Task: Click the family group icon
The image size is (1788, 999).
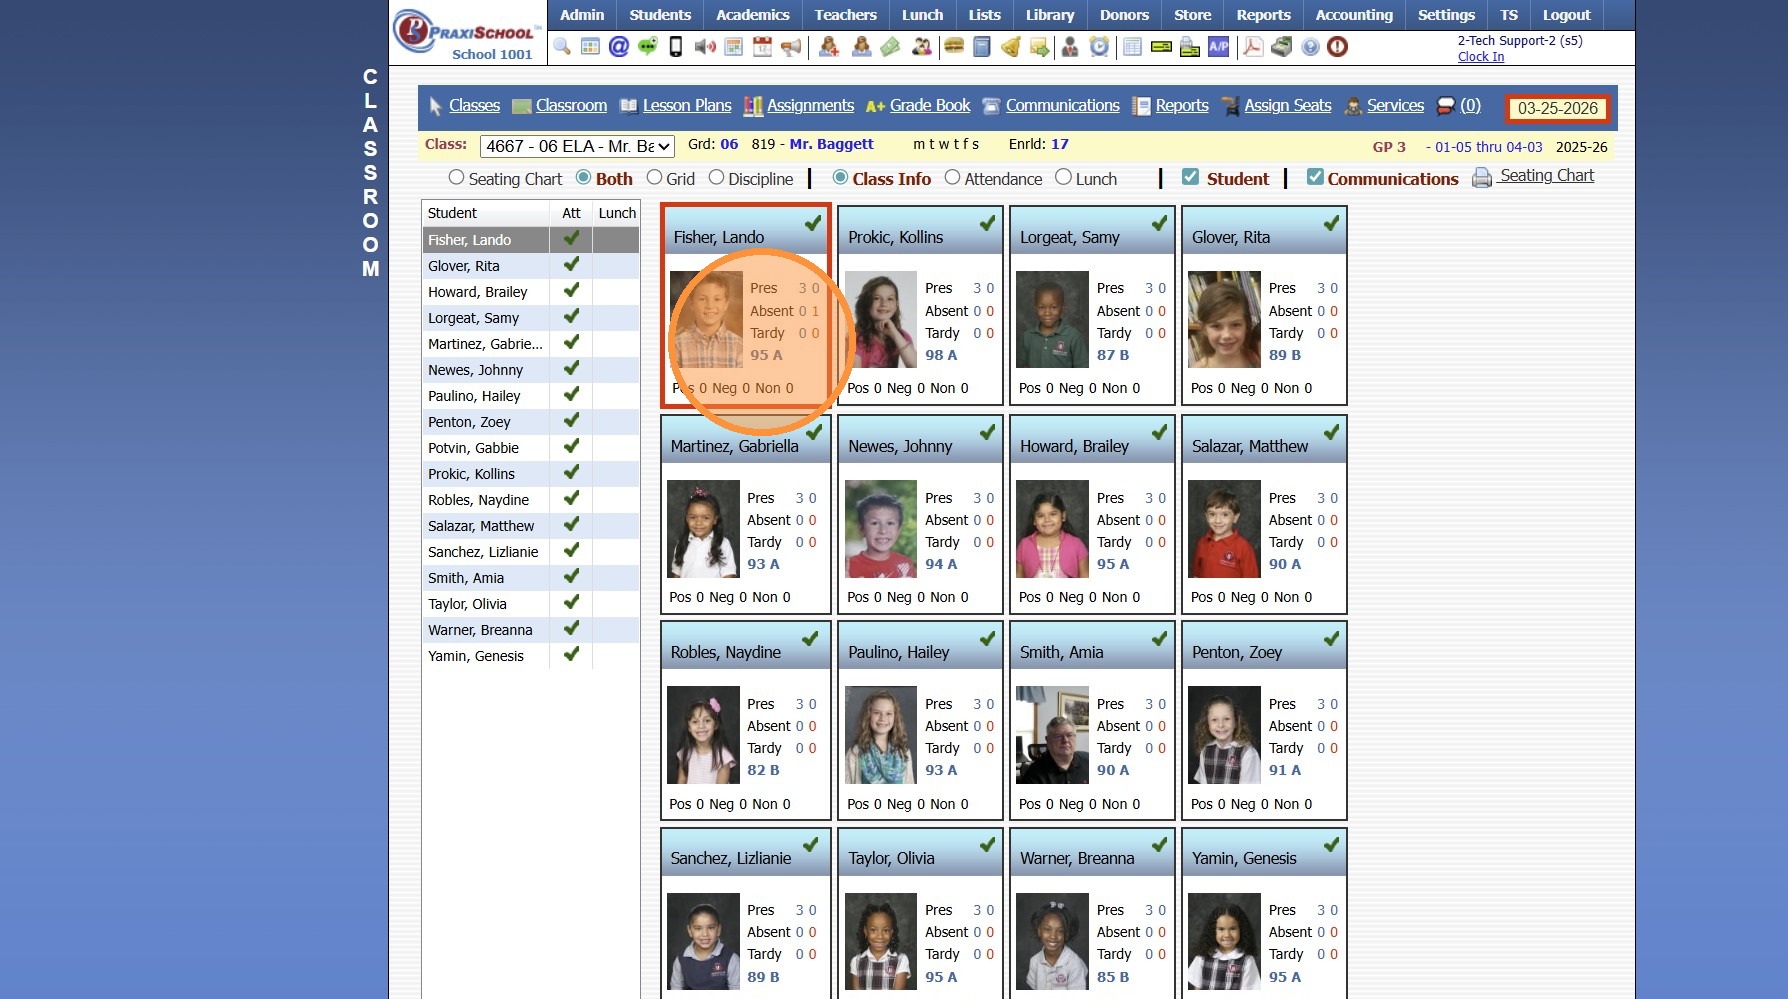Action: click(x=922, y=47)
